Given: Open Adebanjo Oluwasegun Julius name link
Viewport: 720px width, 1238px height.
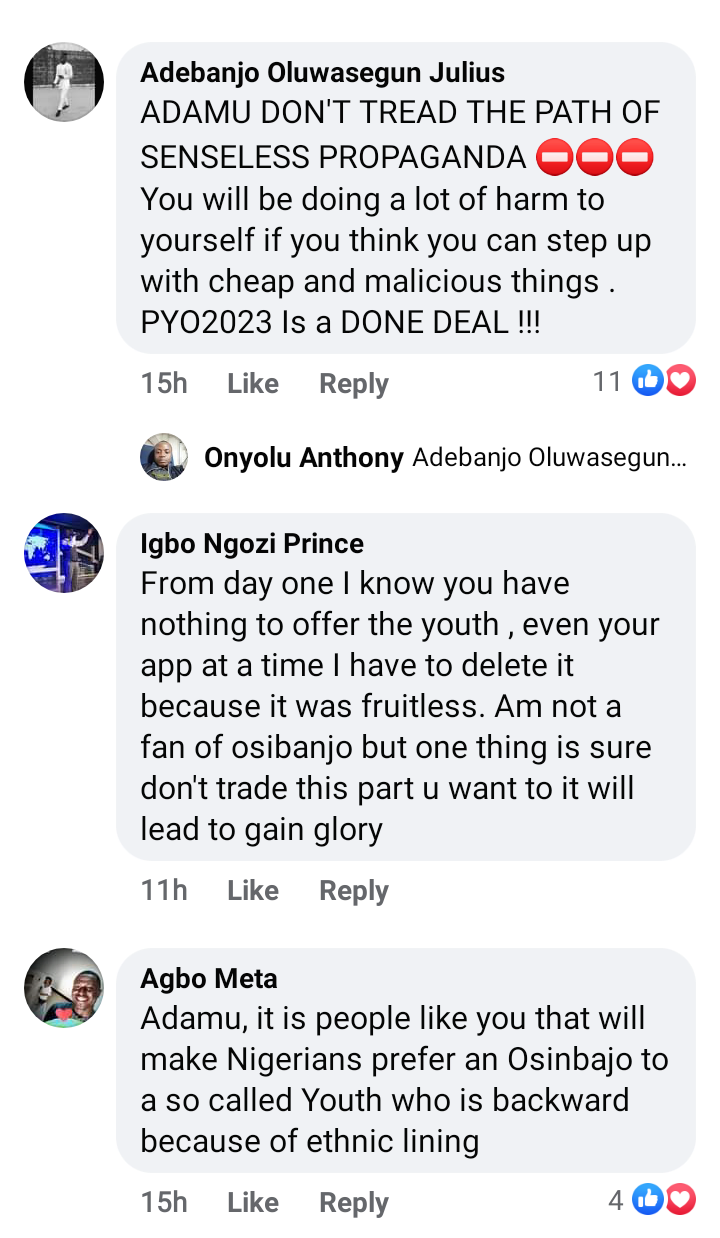Looking at the screenshot, I should coord(322,72).
